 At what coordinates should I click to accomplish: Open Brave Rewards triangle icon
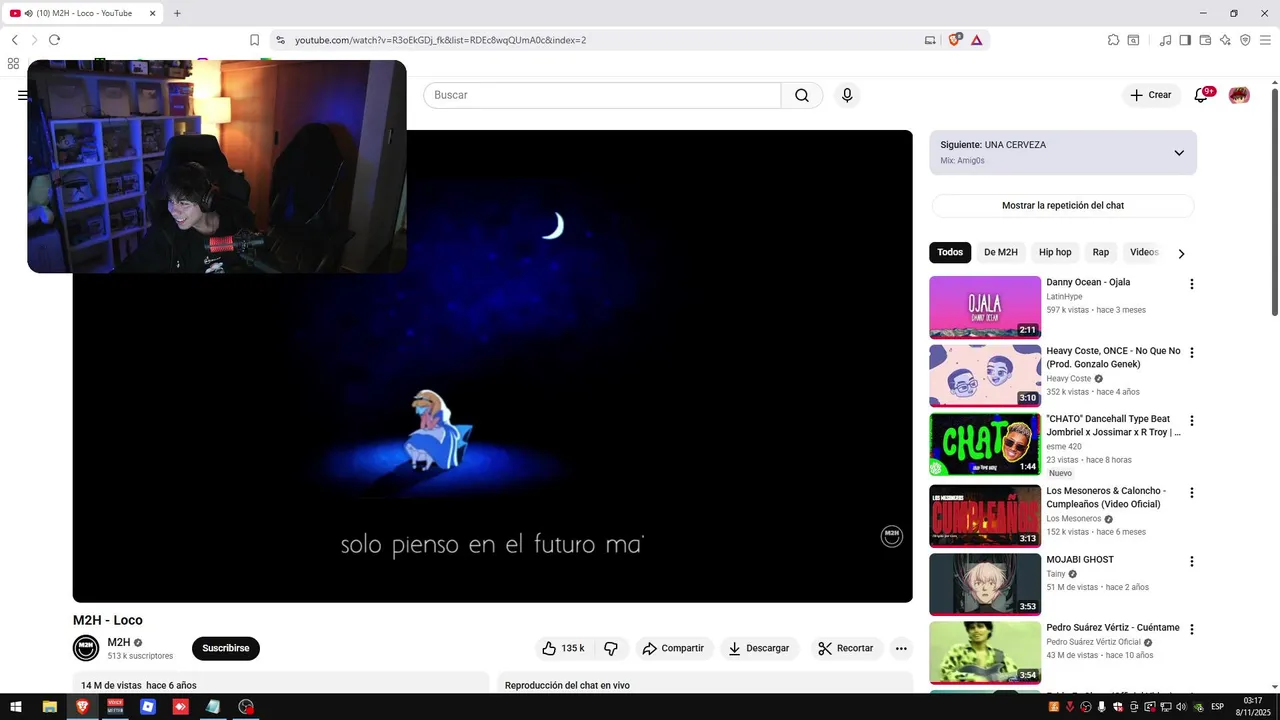click(976, 40)
